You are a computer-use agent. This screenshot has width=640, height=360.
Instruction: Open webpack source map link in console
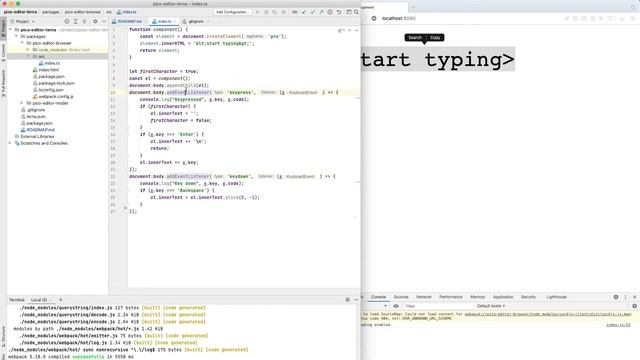point(548,314)
